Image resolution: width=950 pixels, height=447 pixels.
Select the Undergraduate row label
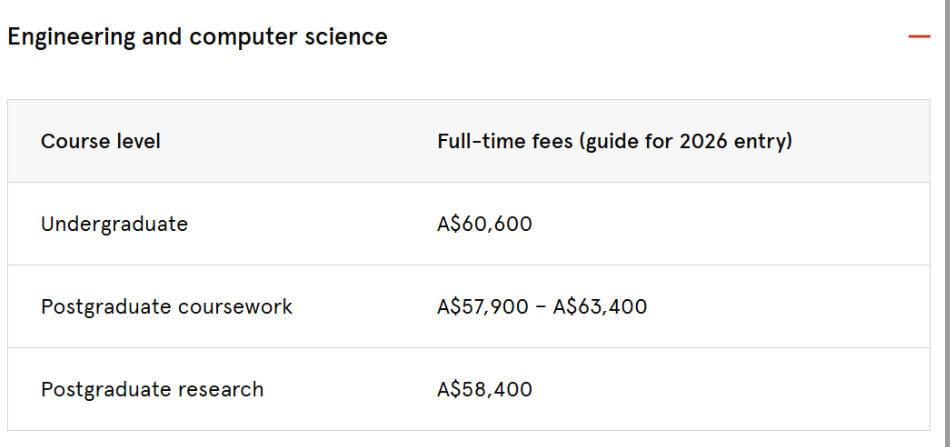coord(114,224)
